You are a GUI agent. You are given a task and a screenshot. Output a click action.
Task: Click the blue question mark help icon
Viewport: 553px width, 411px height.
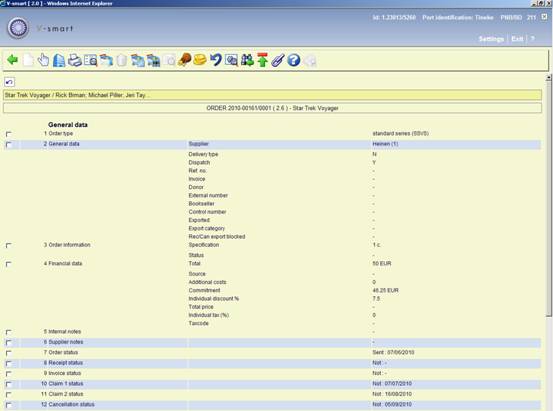click(293, 60)
